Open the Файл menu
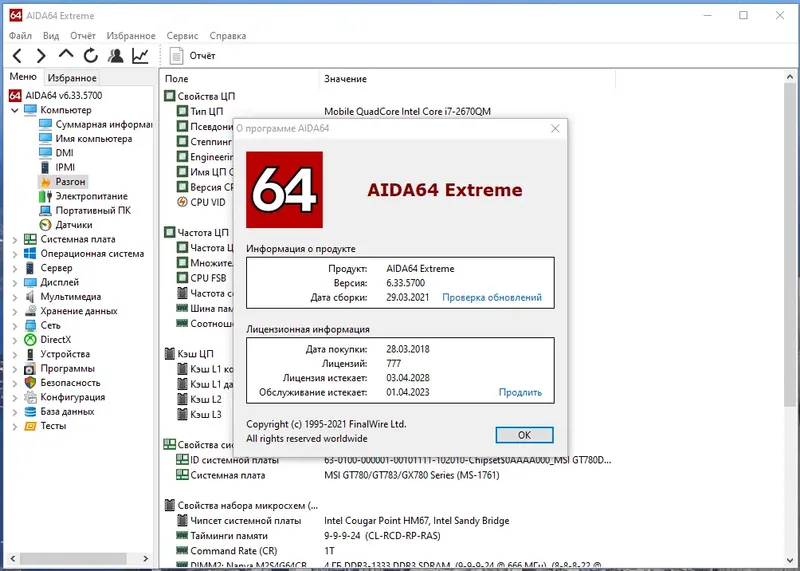Image resolution: width=800 pixels, height=571 pixels. [x=20, y=36]
